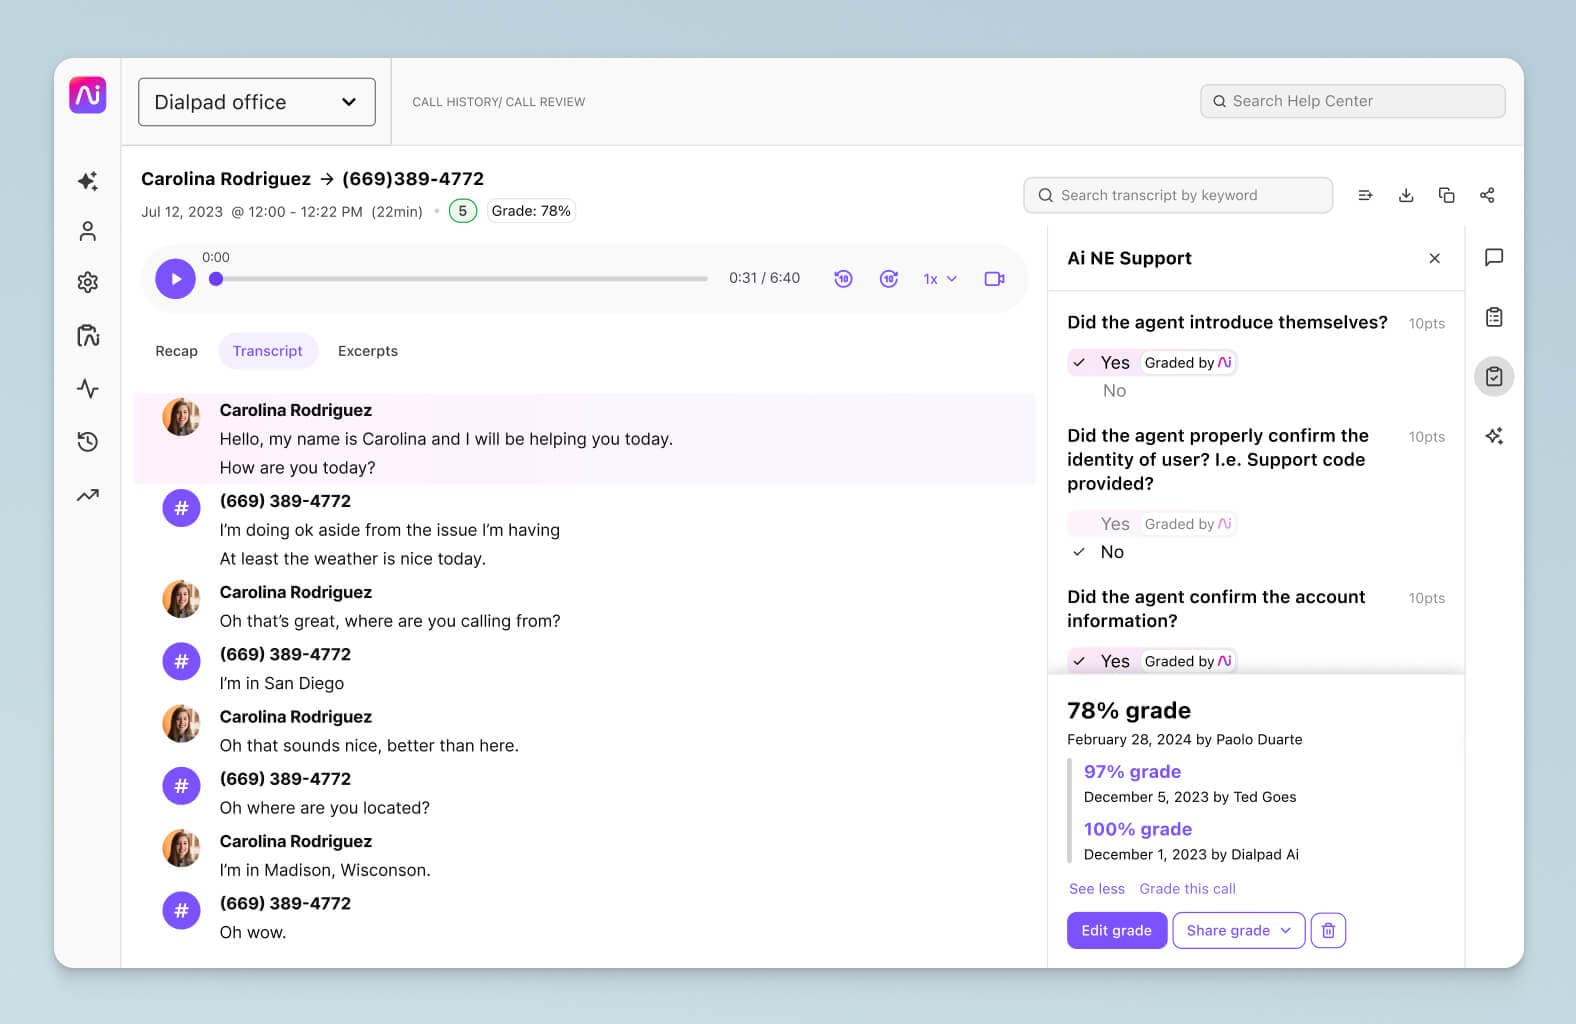Select Yes for identity confirmation question

[1114, 524]
